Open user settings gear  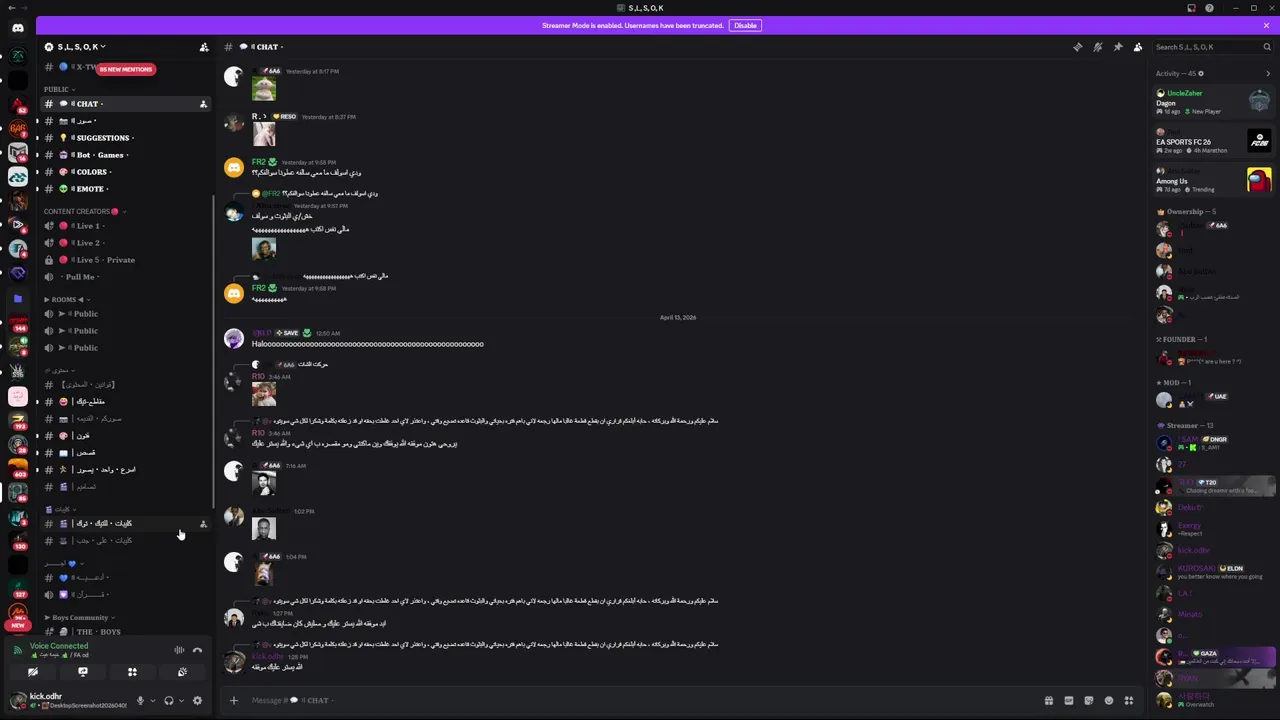[197, 700]
